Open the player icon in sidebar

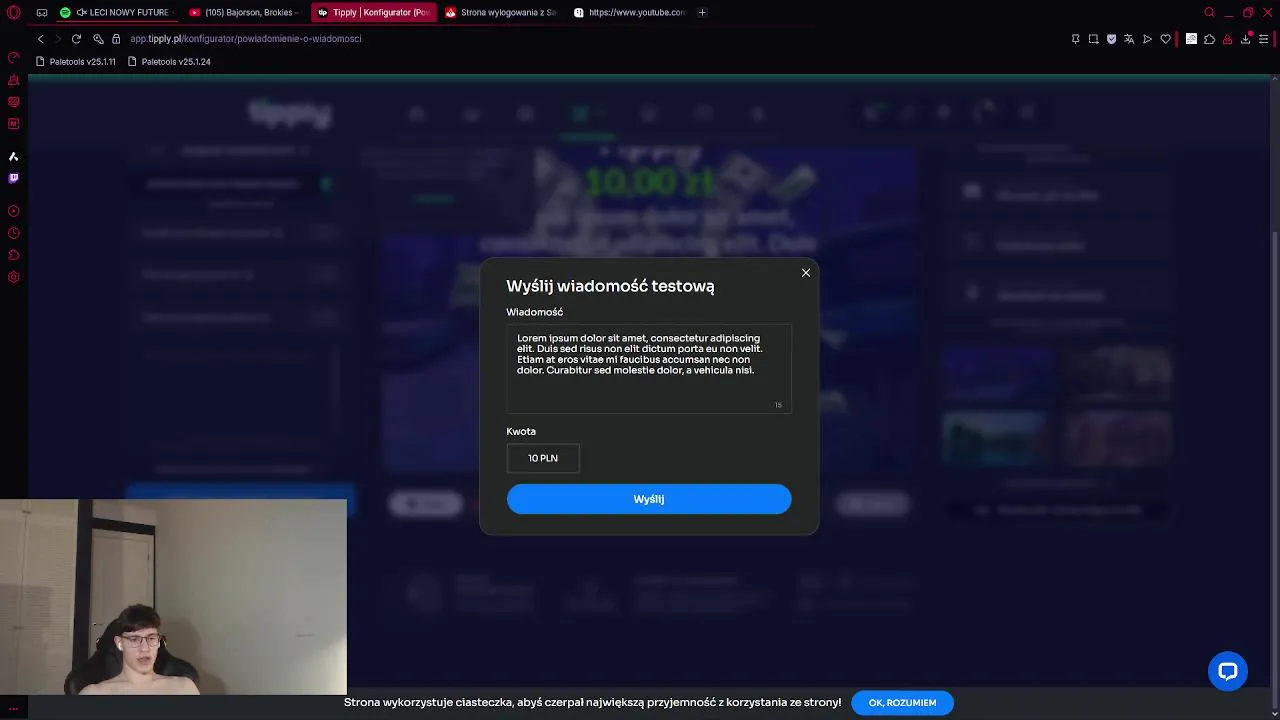pos(14,211)
